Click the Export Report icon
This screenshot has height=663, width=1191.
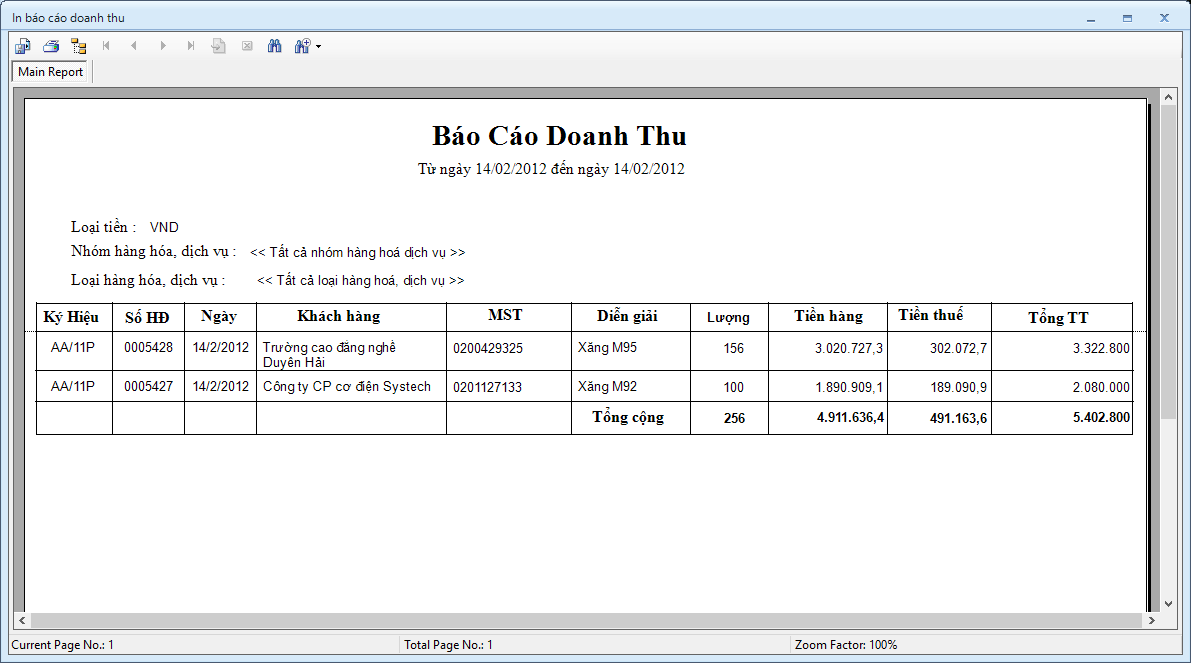(23, 46)
